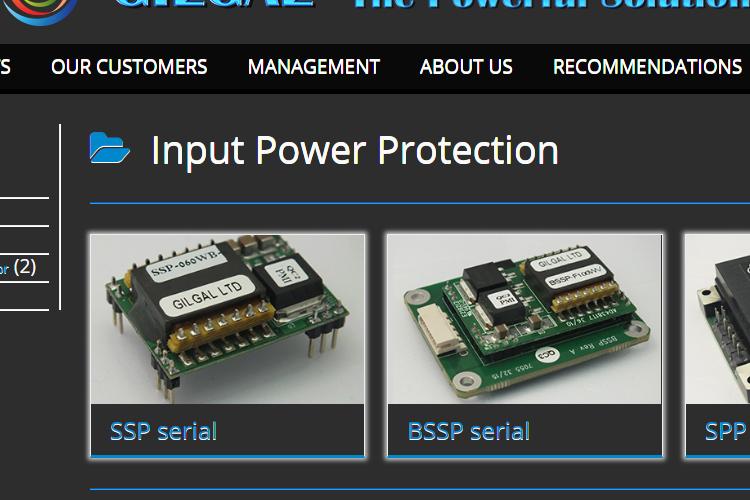Open the OUR CUSTOMERS menu item
The width and height of the screenshot is (750, 500).
click(129, 67)
